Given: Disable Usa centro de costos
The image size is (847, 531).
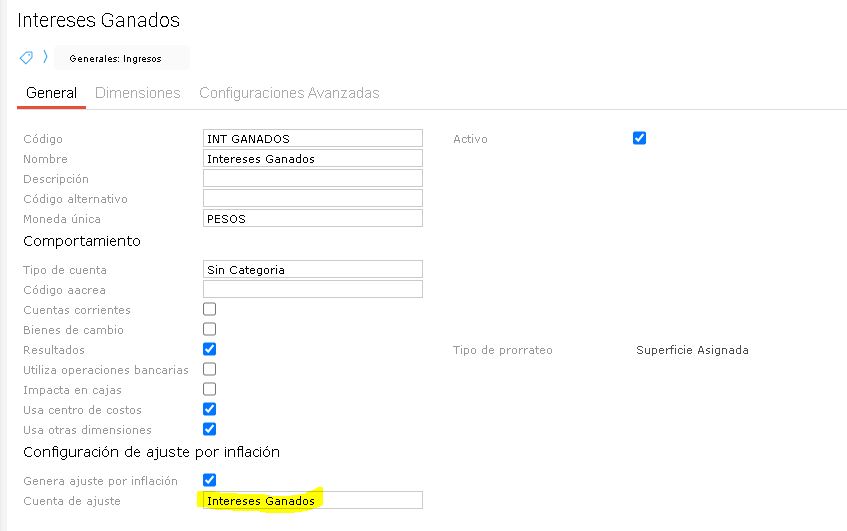Looking at the screenshot, I should click(x=210, y=409).
